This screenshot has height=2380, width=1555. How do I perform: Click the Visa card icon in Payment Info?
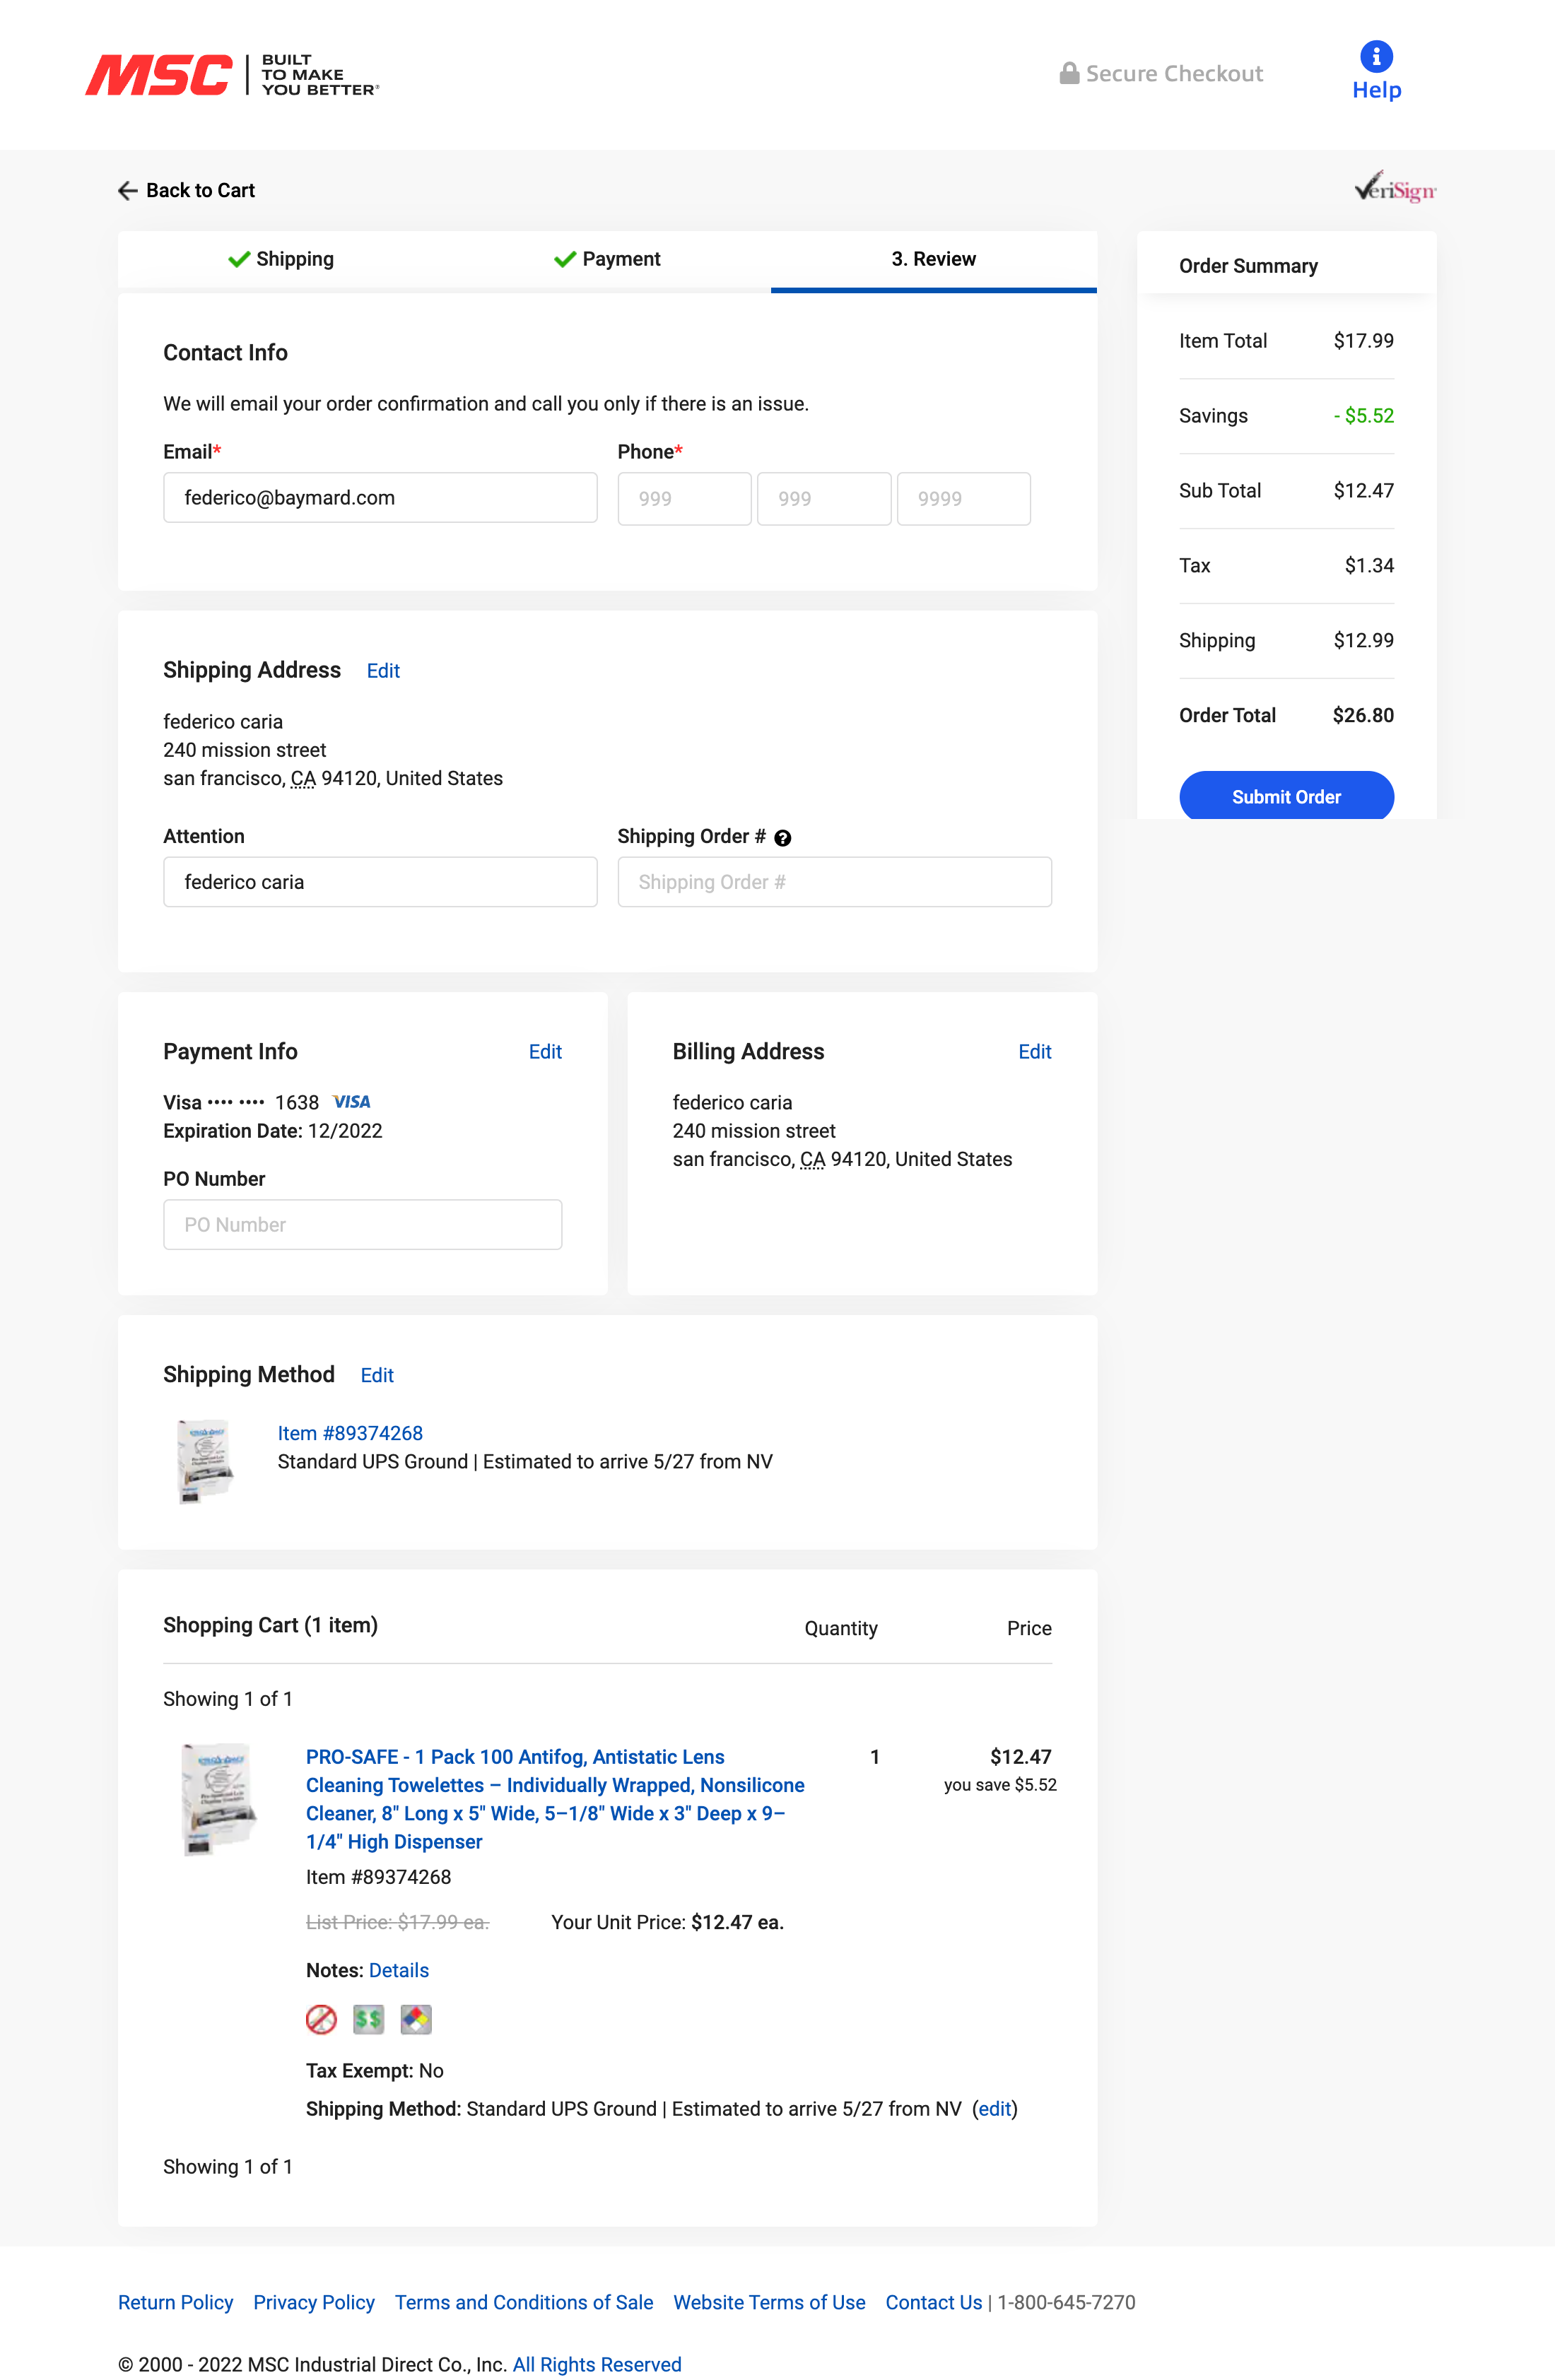coord(352,1101)
